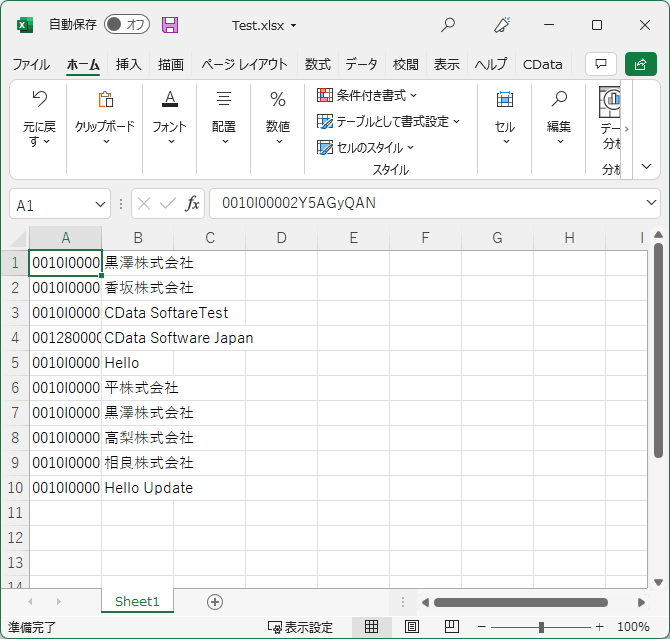Screen dimensions: 670x639
Task: Toggle the AutoSave switch
Action: (127, 24)
